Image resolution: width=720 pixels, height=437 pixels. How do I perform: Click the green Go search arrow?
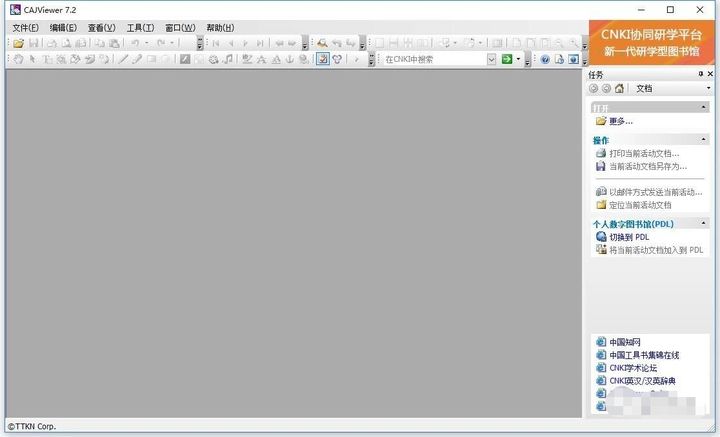point(507,59)
